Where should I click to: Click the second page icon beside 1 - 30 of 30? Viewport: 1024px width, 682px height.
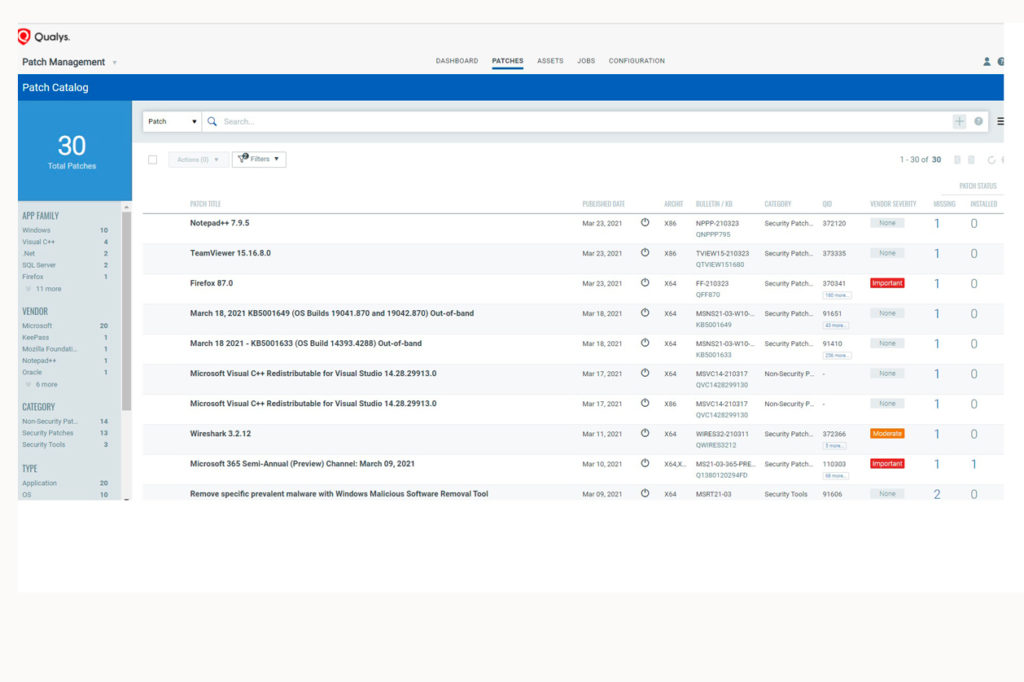(971, 160)
